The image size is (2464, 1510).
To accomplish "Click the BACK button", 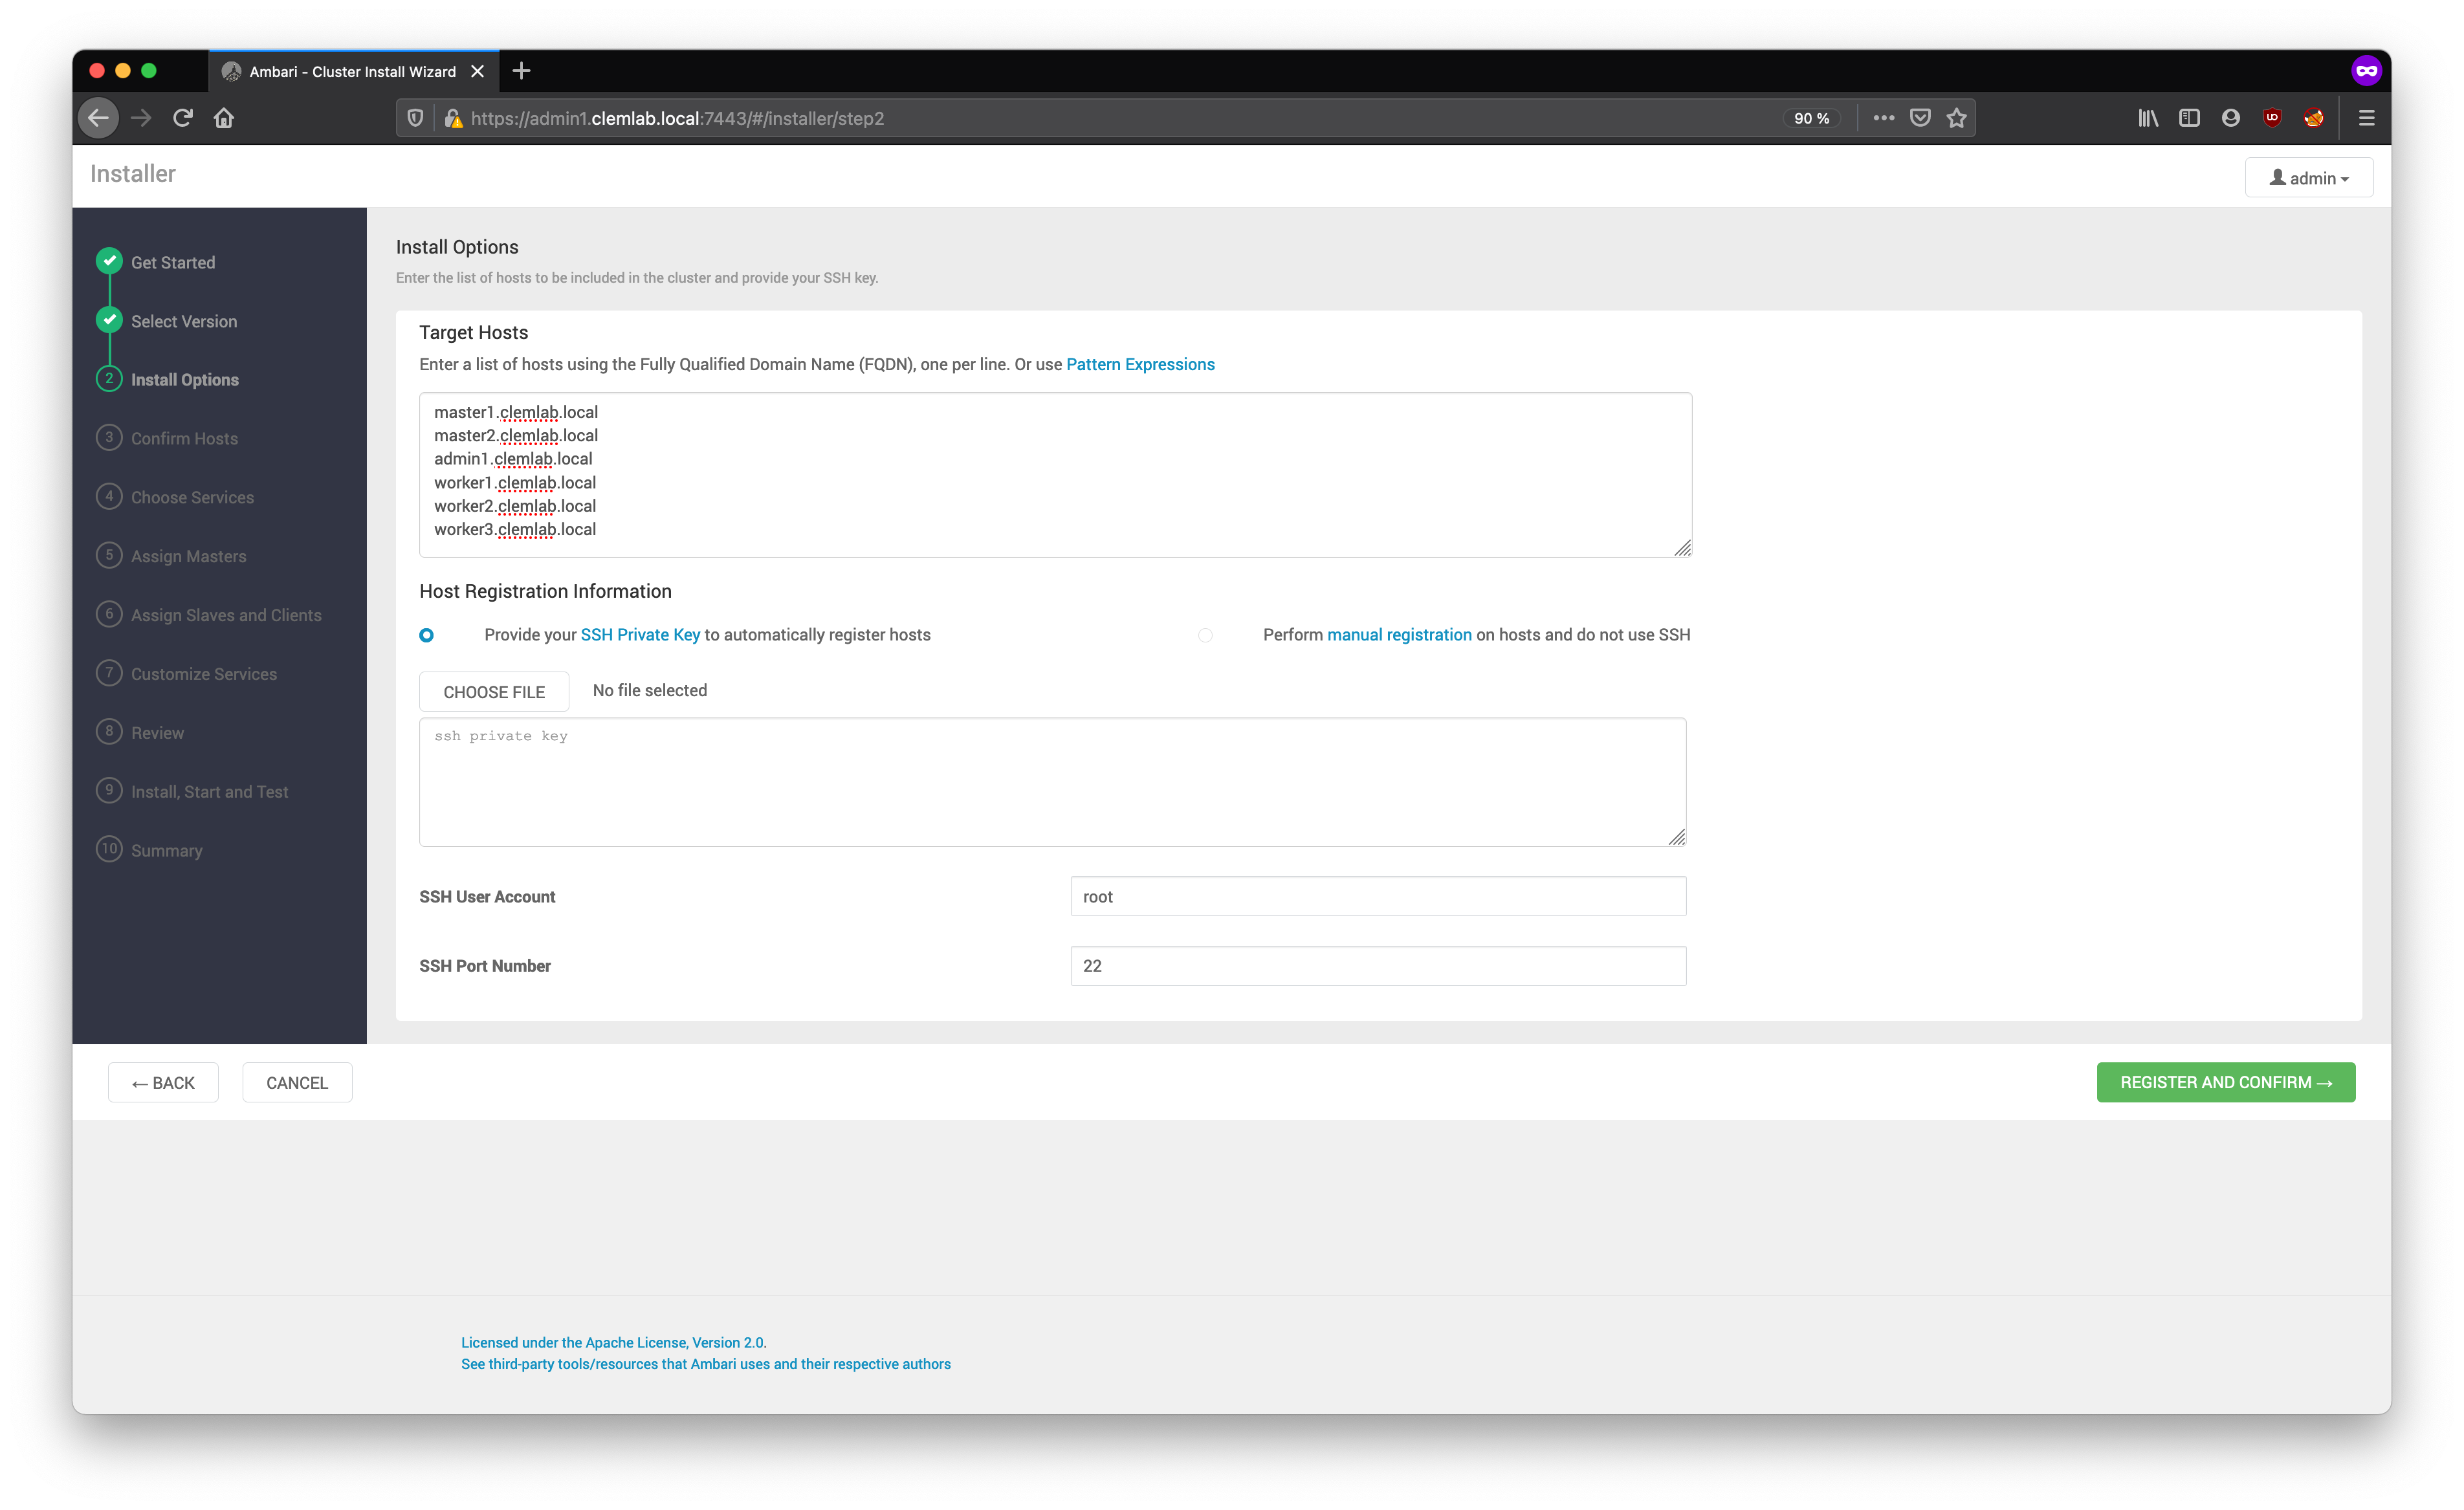I will point(163,1083).
